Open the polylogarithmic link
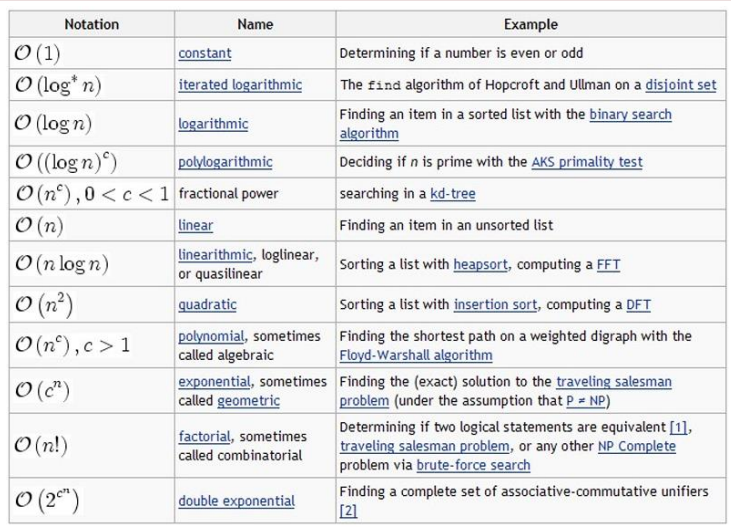This screenshot has width=731, height=528. pyautogui.click(x=225, y=162)
